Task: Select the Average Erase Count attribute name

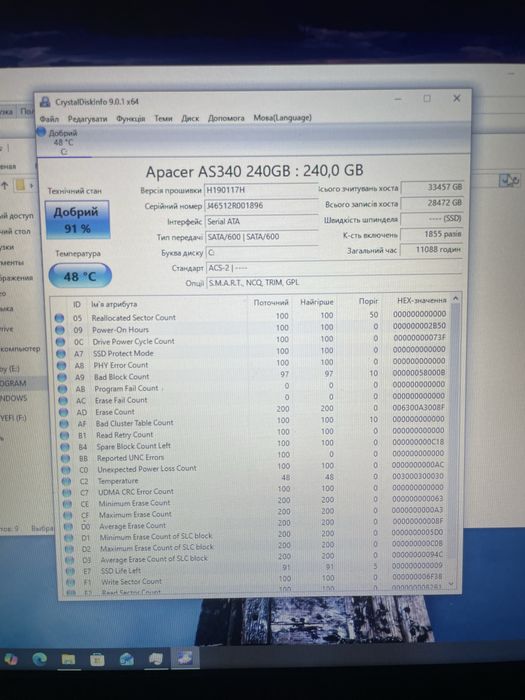Action: click(x=133, y=526)
